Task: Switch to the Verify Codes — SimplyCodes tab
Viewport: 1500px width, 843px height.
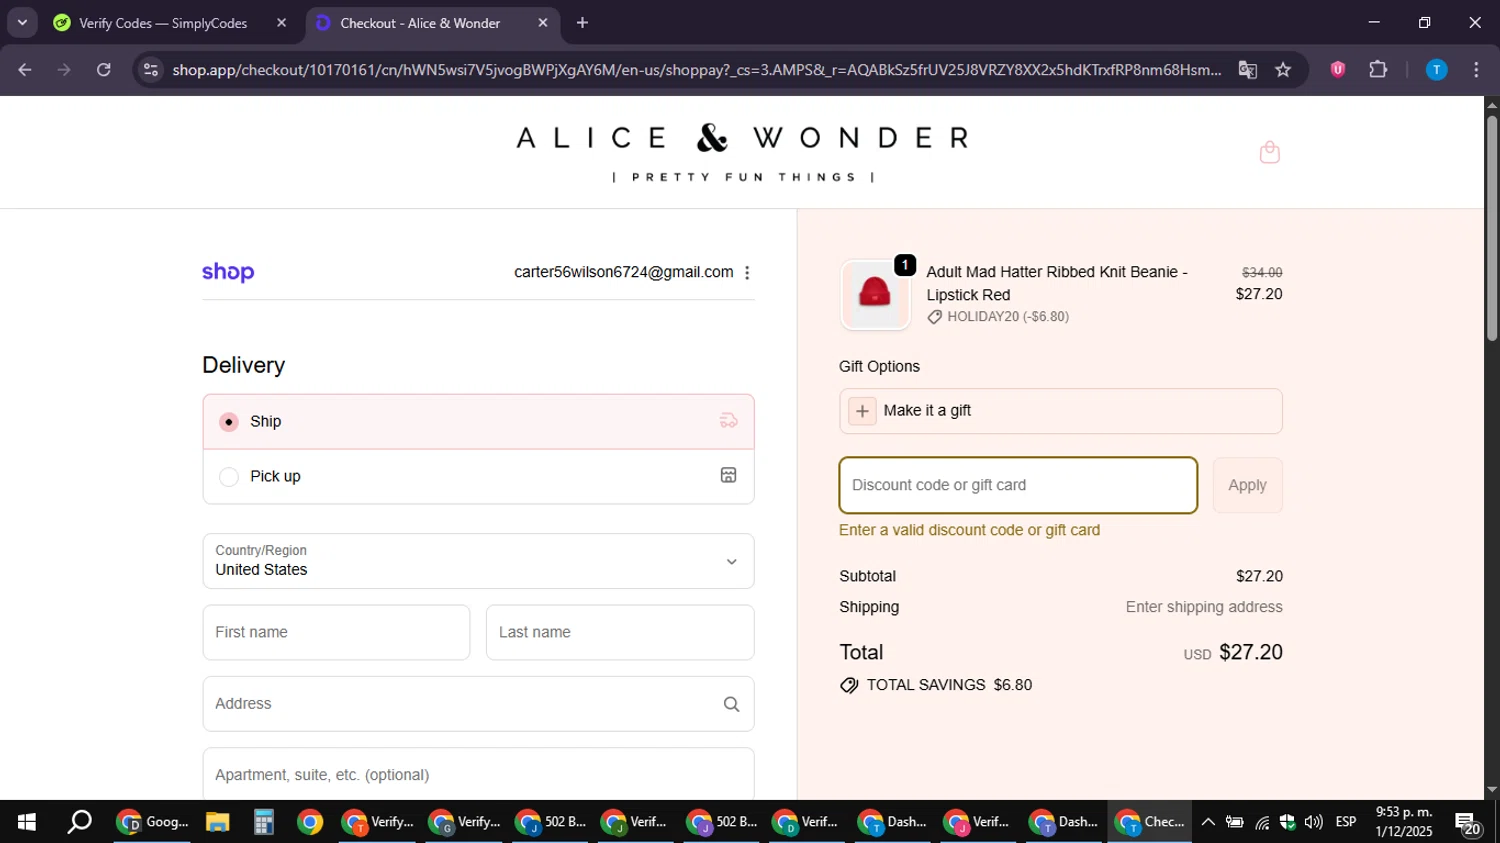Action: [x=170, y=23]
